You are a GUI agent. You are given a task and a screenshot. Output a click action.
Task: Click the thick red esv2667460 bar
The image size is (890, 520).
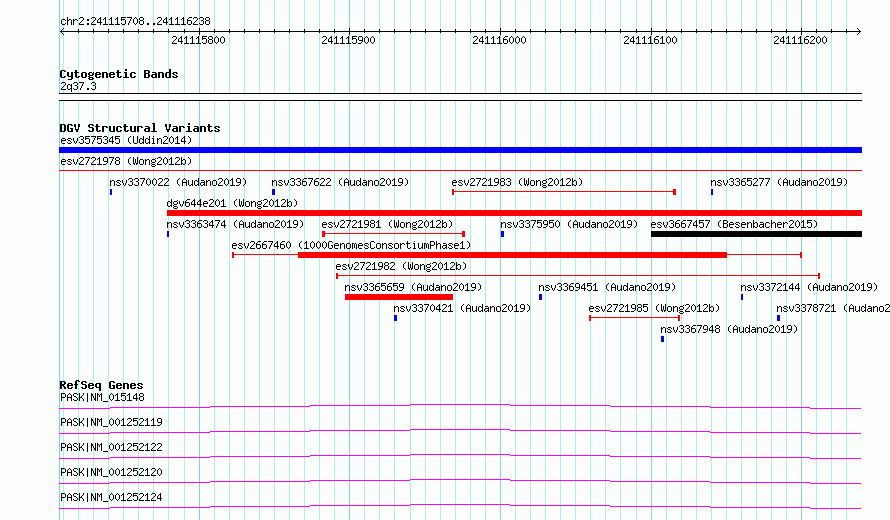[x=513, y=255]
